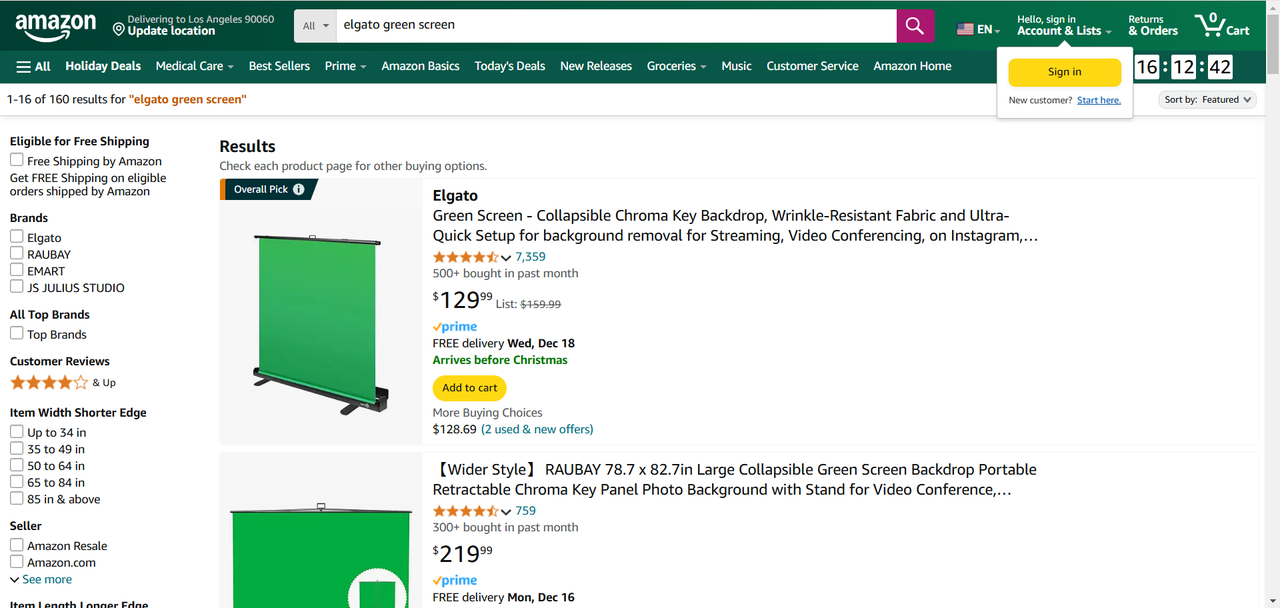Viewport: 1280px width, 608px height.
Task: Open Amazon Home nav item
Action: pos(912,66)
